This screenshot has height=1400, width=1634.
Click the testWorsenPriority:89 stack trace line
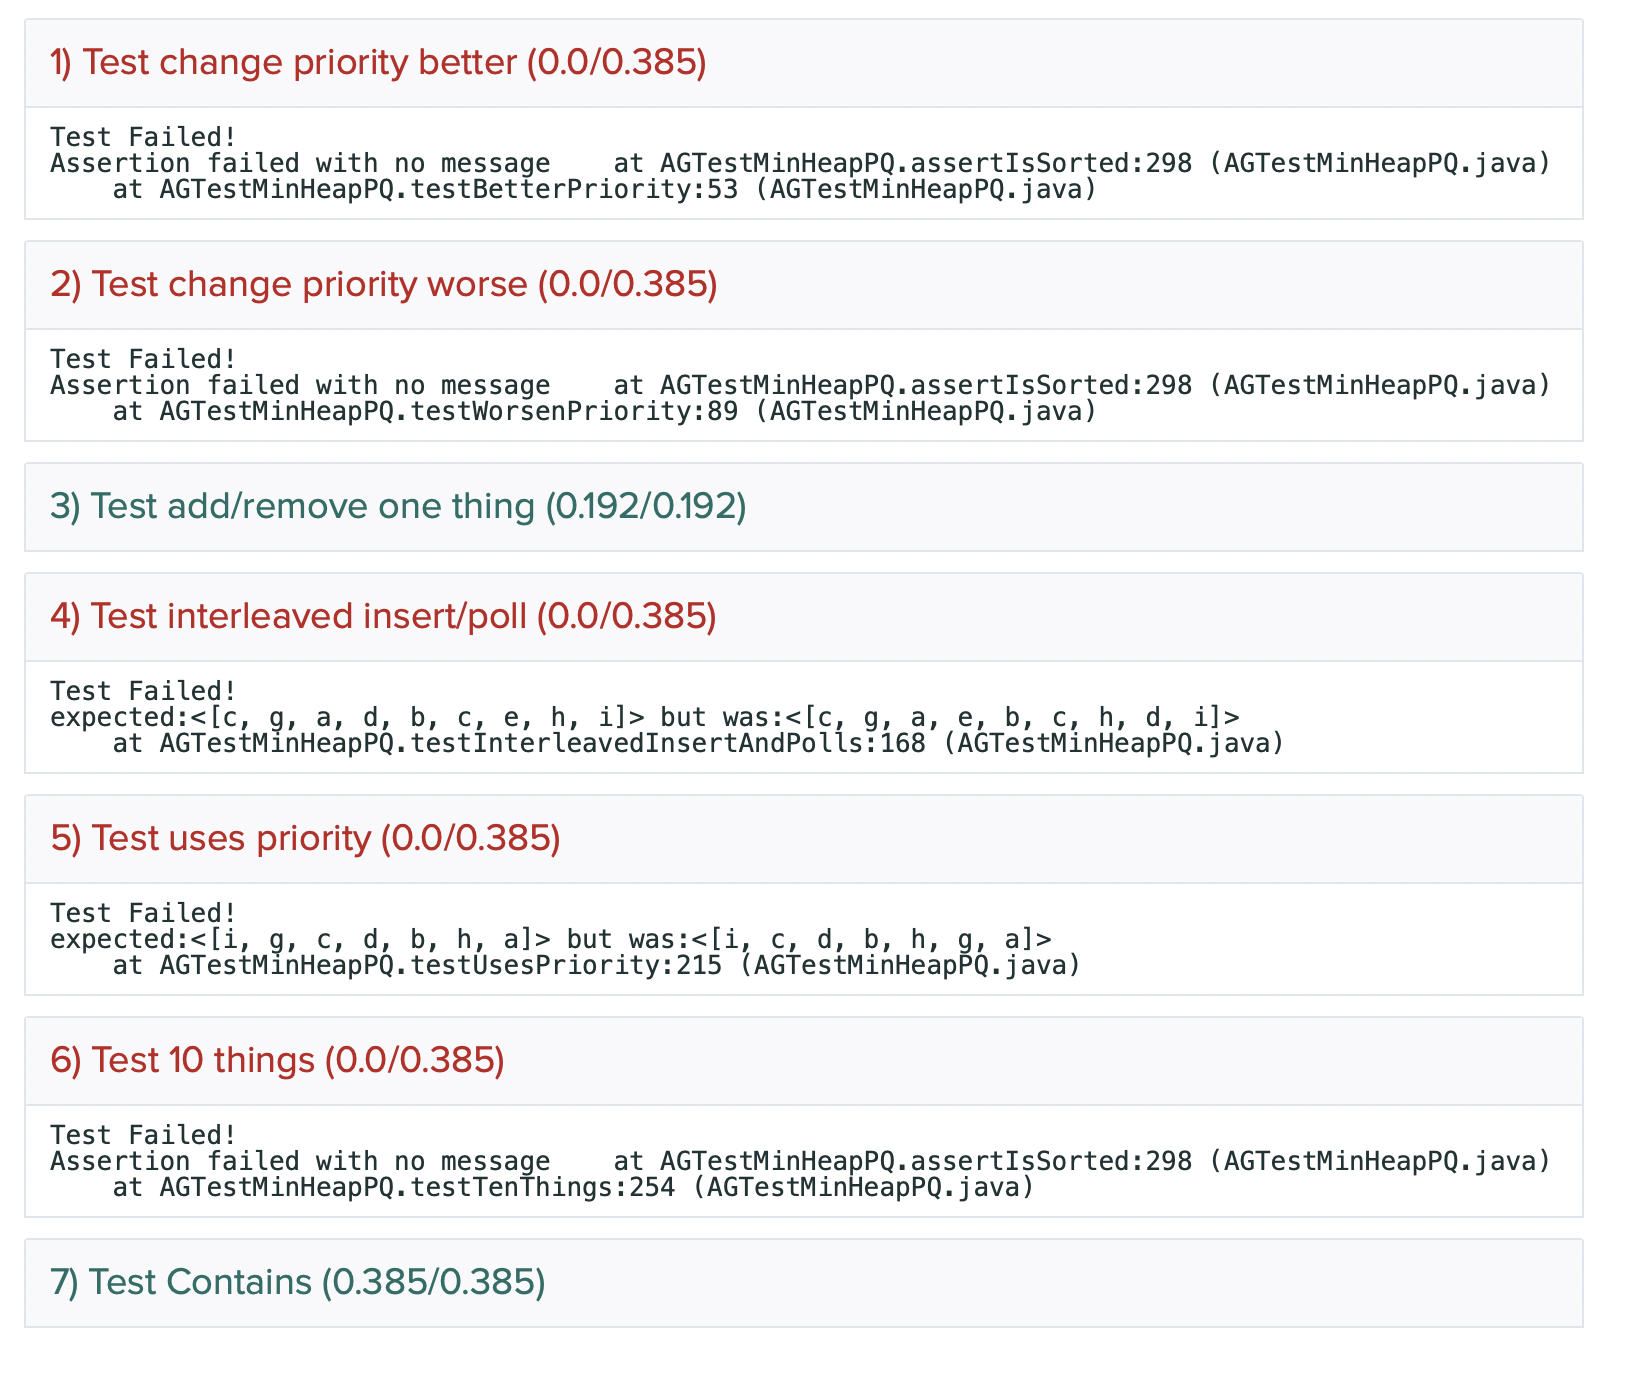tap(604, 411)
